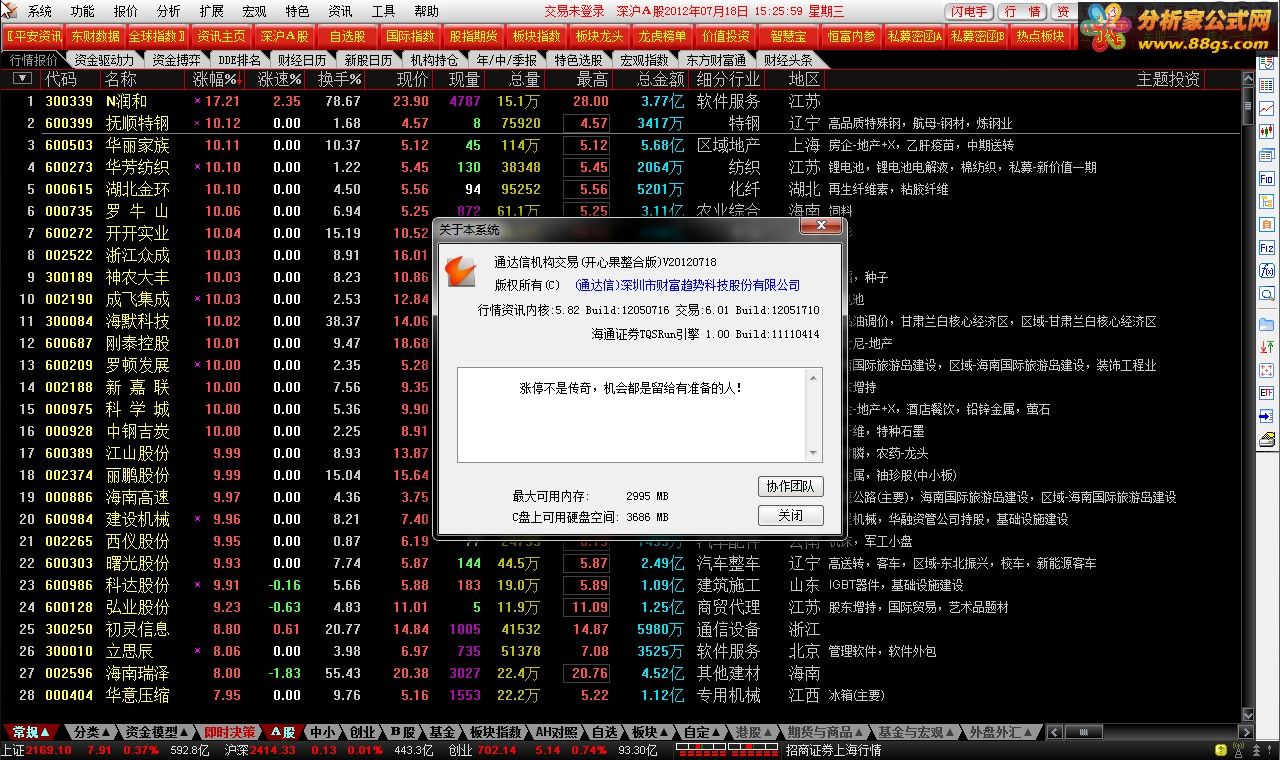Click the app logo at top-left corner
The width and height of the screenshot is (1280, 760).
[x=11, y=11]
